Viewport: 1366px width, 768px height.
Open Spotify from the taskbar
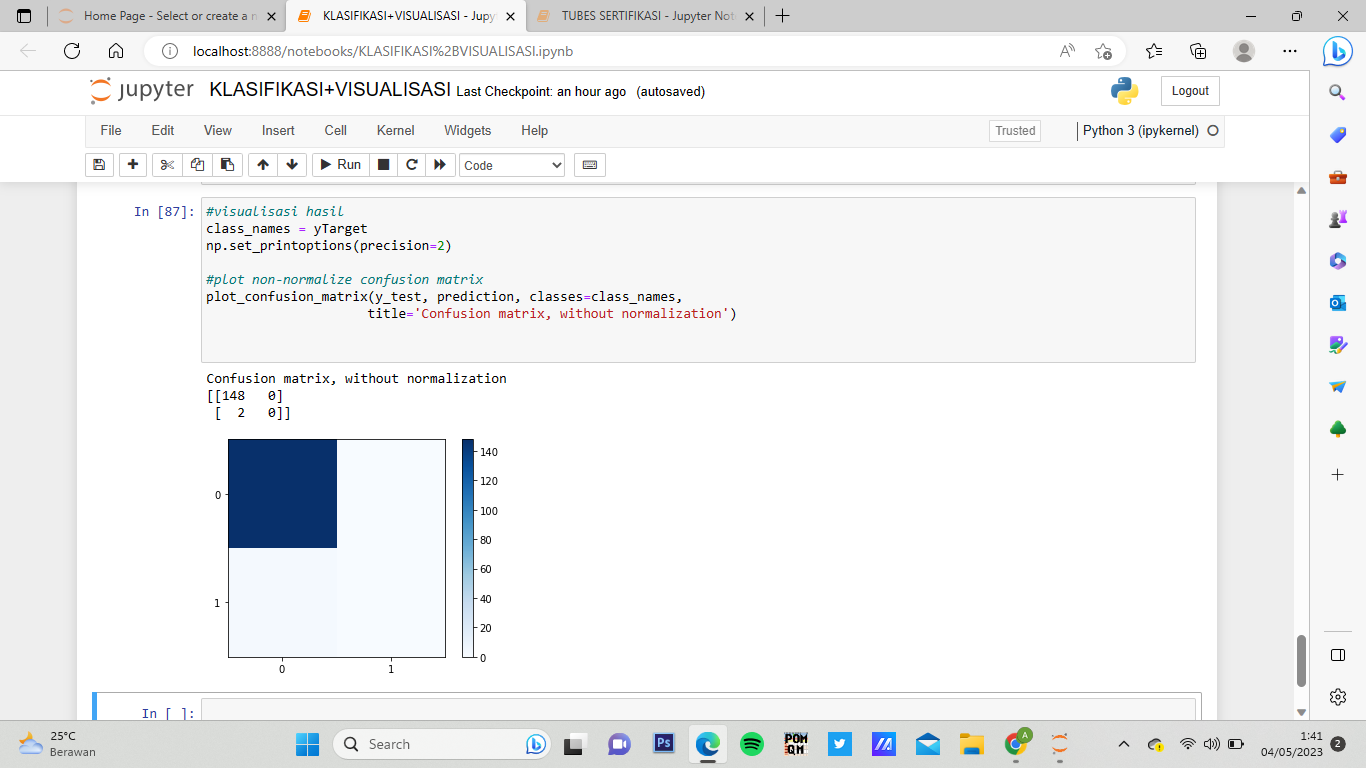(752, 744)
